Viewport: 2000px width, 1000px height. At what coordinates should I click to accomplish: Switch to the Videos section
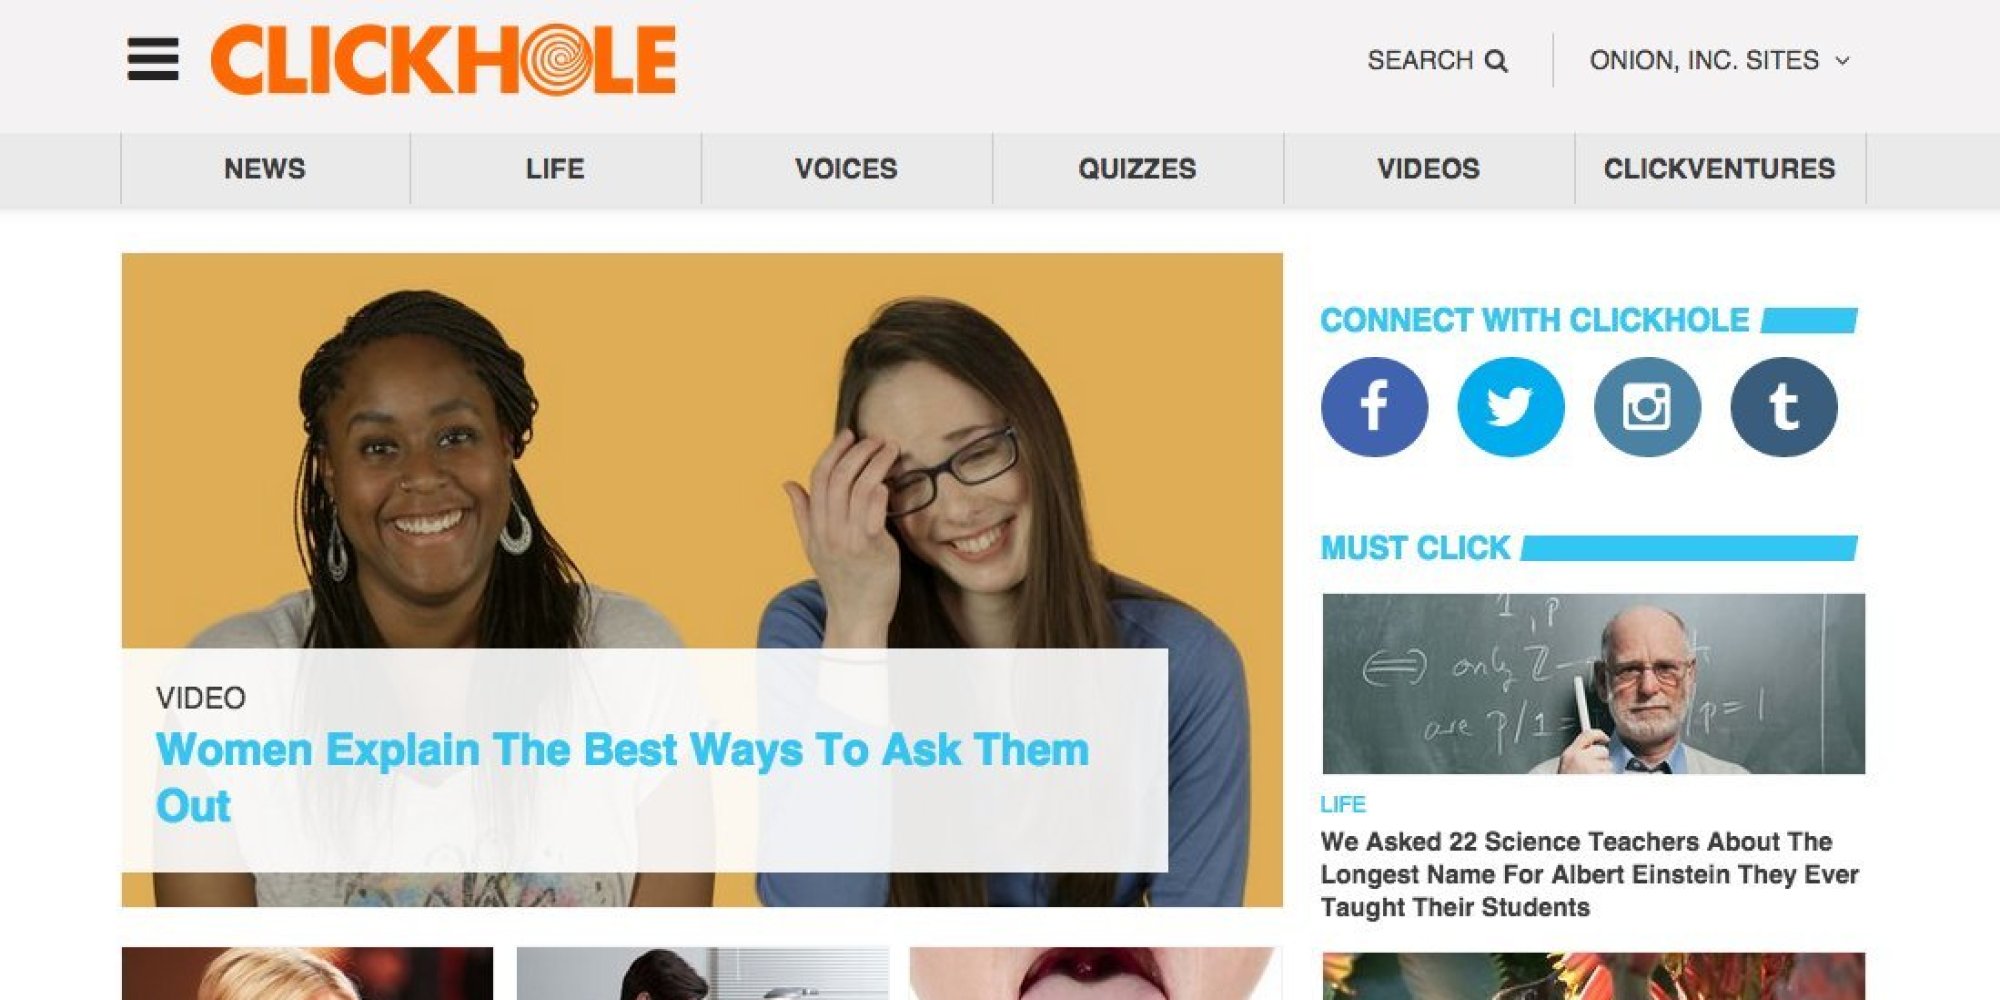coord(1428,169)
